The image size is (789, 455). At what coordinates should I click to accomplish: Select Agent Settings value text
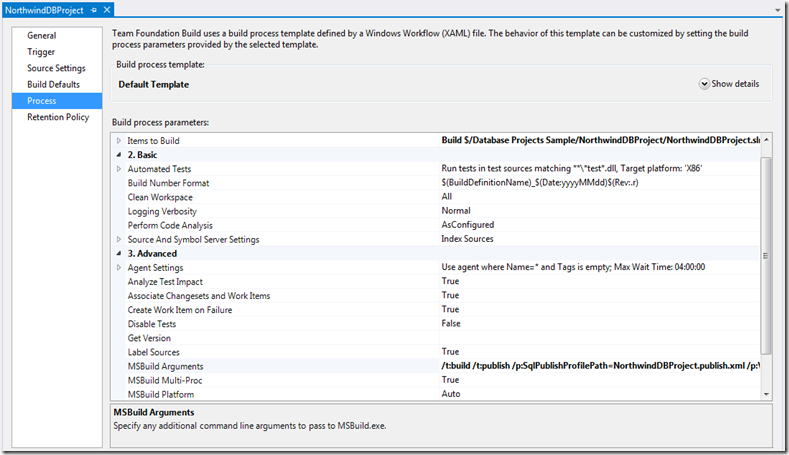[573, 267]
